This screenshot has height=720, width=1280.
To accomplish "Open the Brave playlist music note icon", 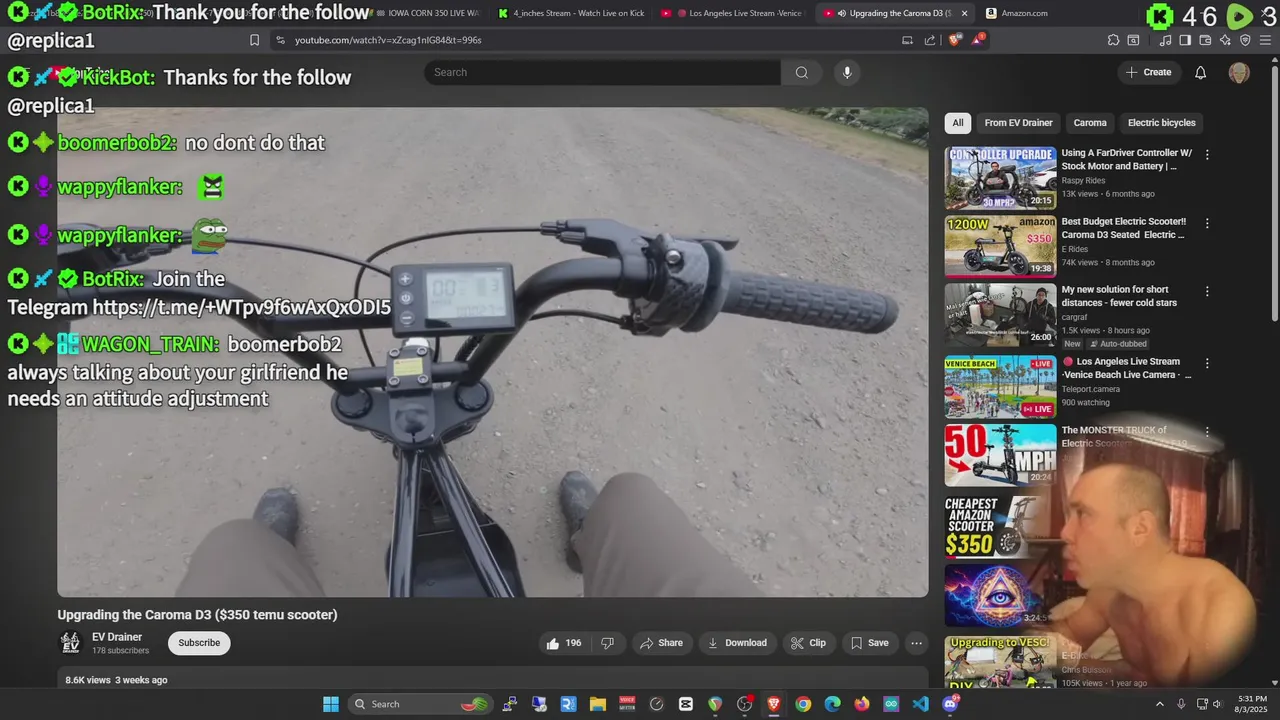I will point(1165,40).
